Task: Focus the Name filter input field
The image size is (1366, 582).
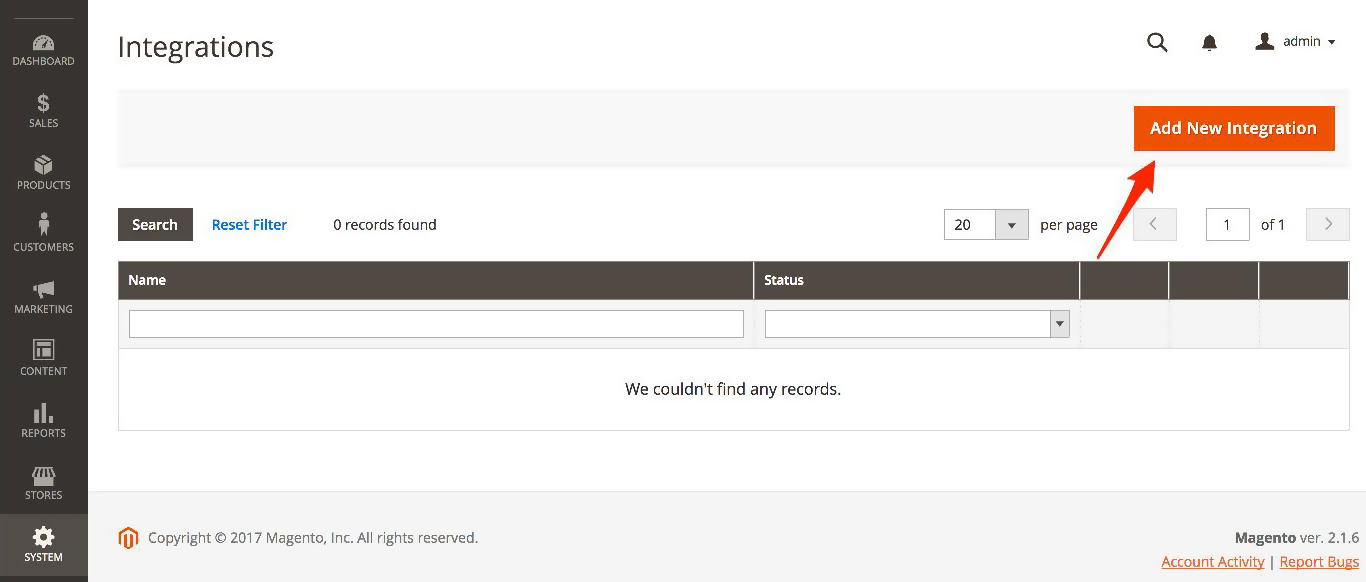Action: pyautogui.click(x=436, y=324)
